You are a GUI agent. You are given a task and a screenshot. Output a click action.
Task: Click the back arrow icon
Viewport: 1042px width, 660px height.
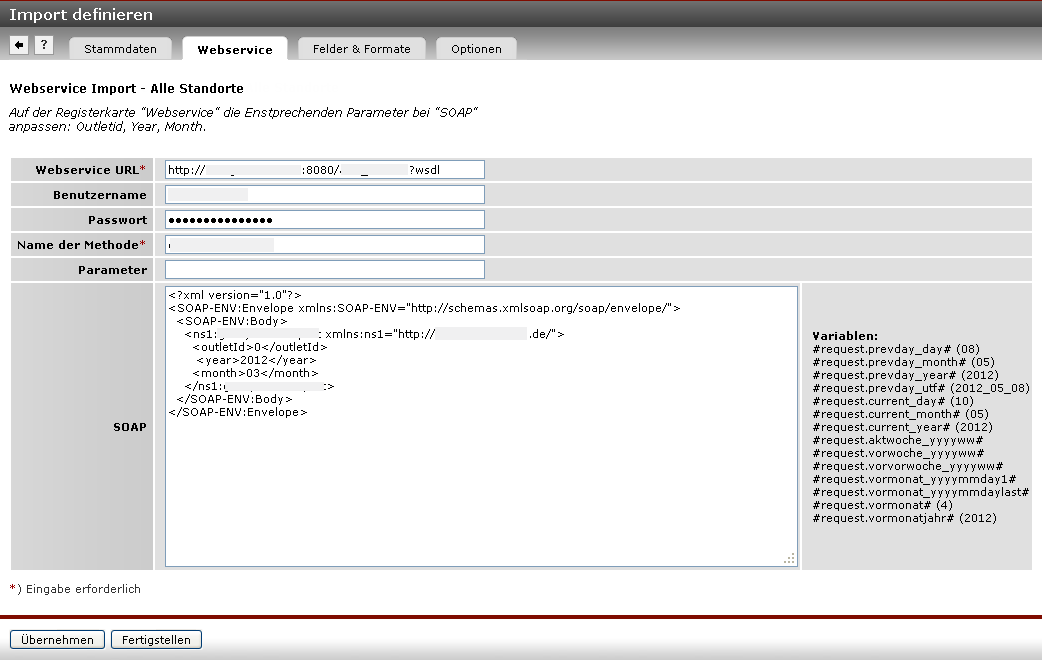pyautogui.click(x=19, y=45)
